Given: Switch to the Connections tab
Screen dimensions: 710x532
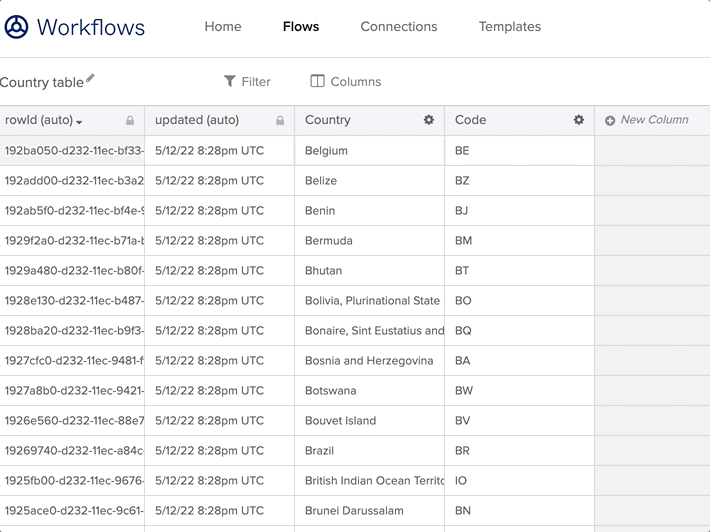Looking at the screenshot, I should (398, 27).
